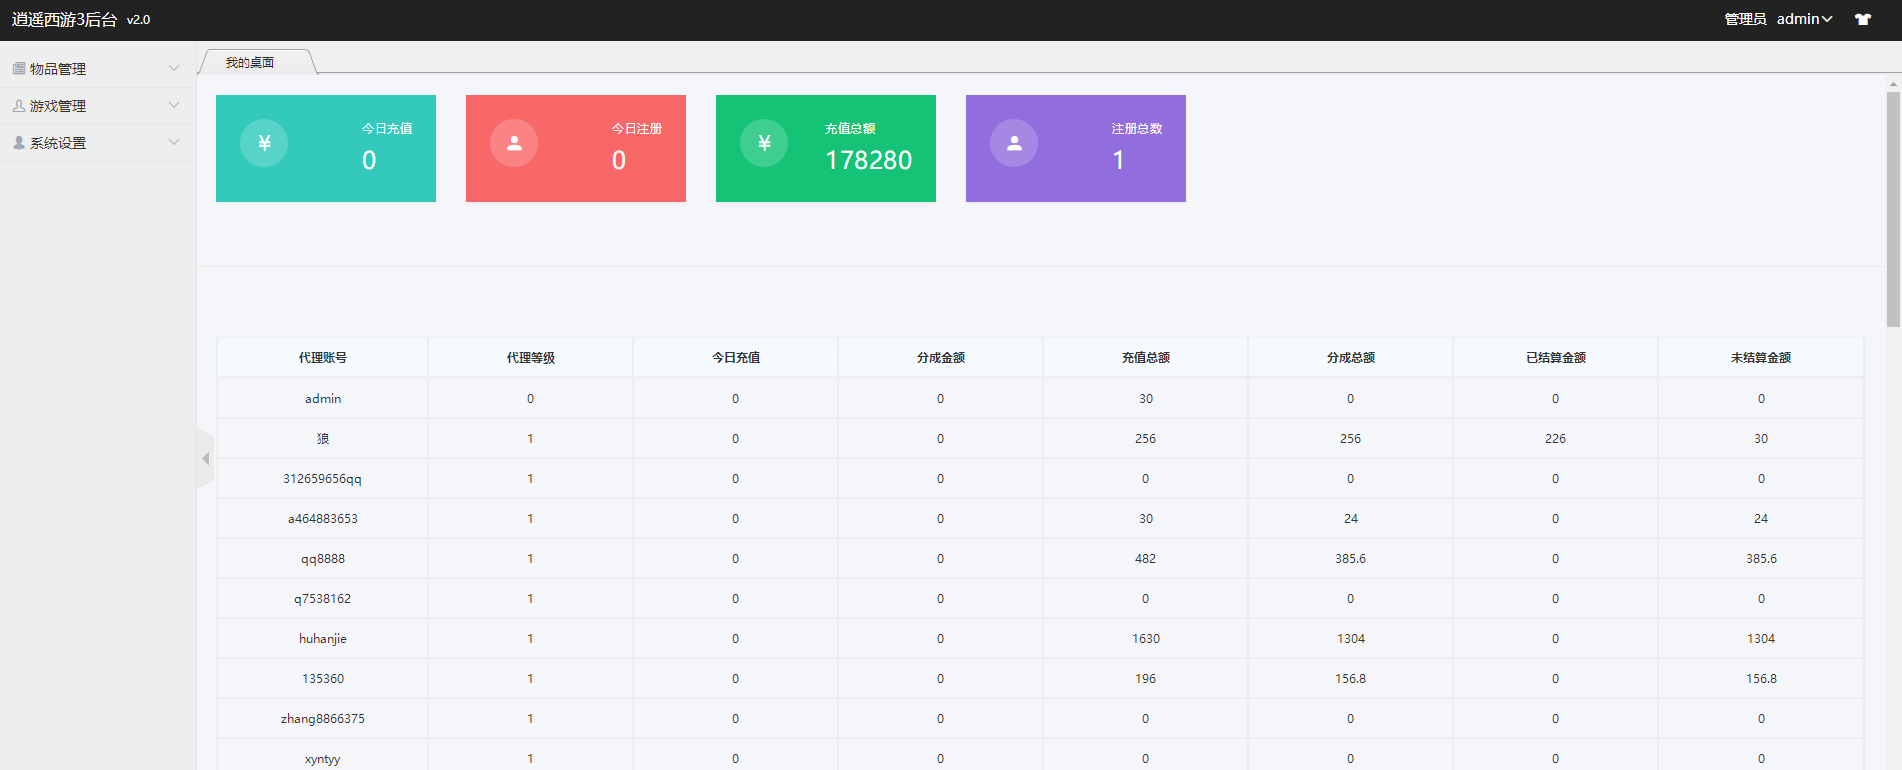Click the yen icon on 今日充值 card
This screenshot has width=1902, height=770.
(x=264, y=143)
